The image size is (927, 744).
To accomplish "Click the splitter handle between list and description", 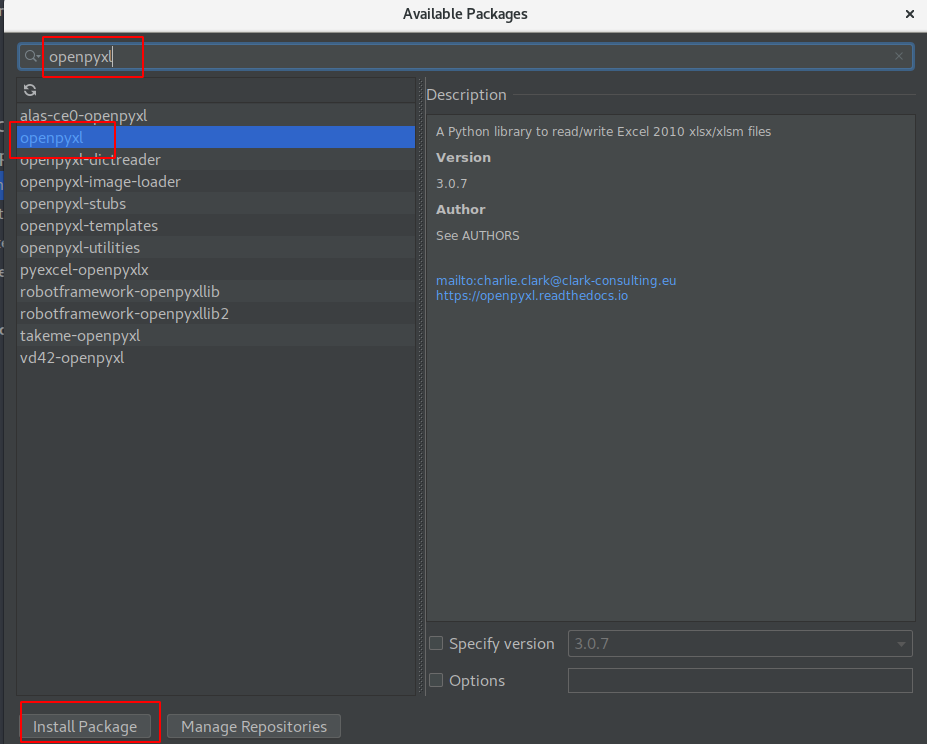I will pos(421,387).
